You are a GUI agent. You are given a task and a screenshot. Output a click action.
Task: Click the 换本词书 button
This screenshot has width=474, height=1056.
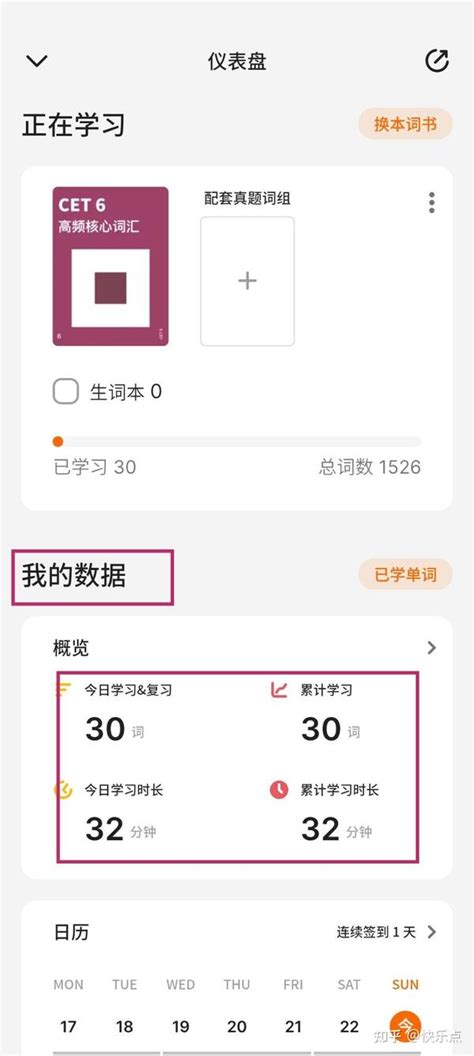(x=405, y=125)
